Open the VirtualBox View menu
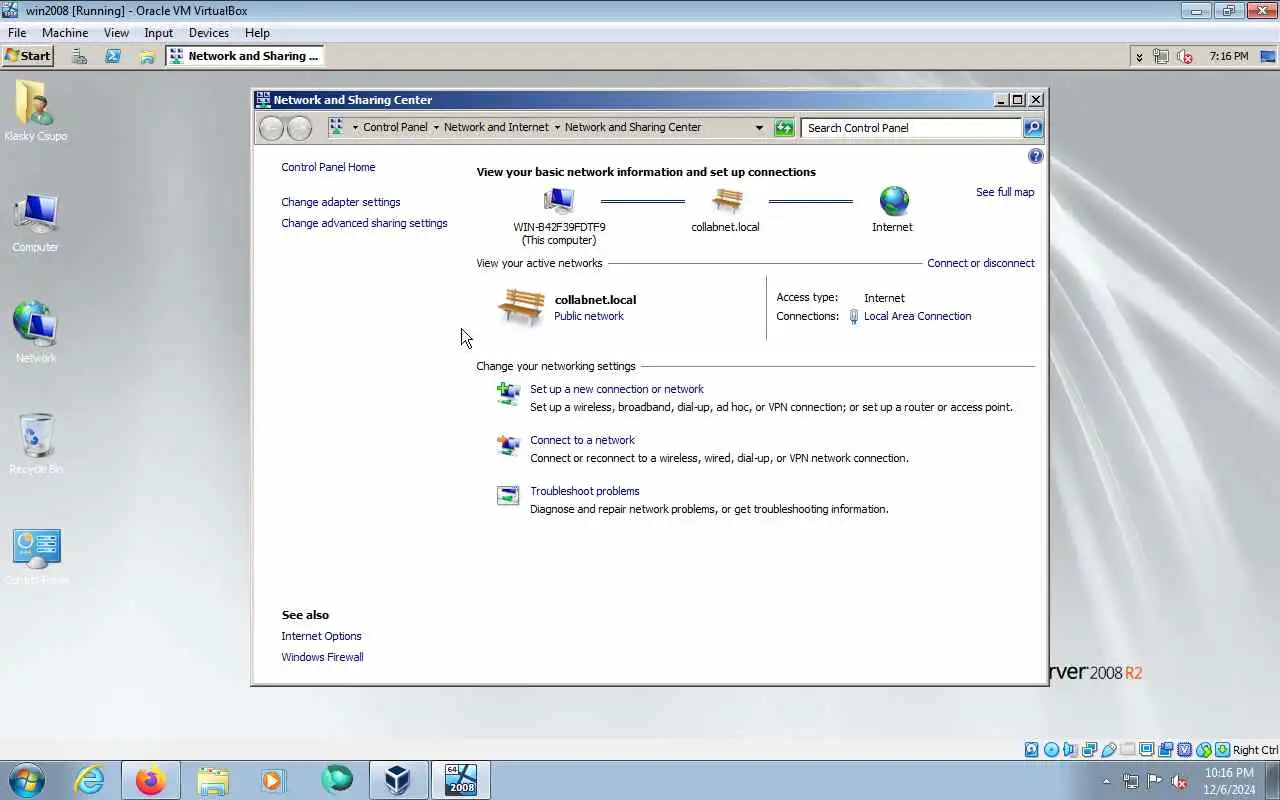1280x800 pixels. coord(116,33)
